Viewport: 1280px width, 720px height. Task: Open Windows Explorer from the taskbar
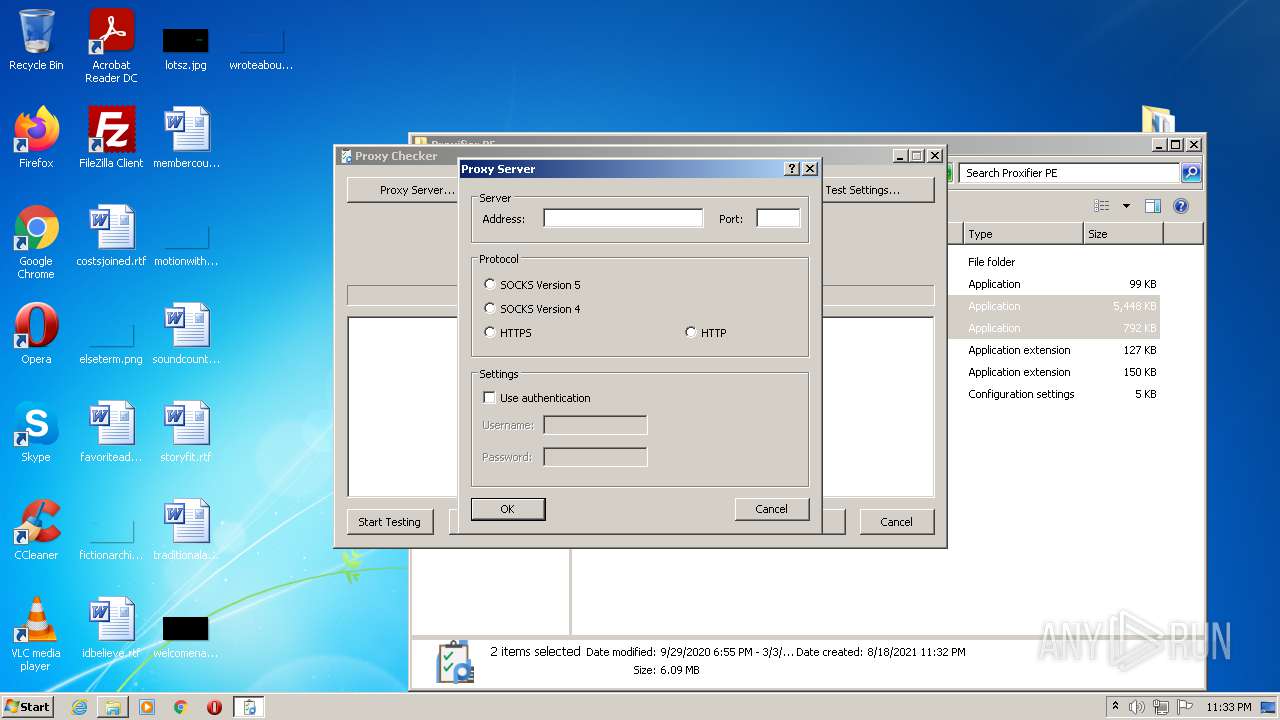[113, 707]
